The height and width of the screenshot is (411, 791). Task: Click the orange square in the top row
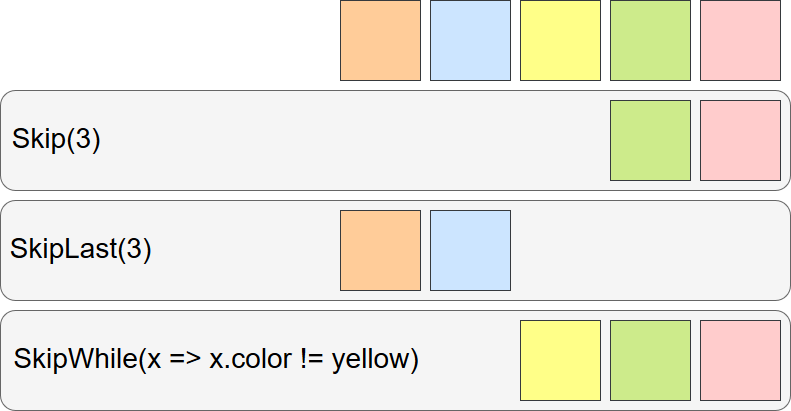pyautogui.click(x=380, y=40)
